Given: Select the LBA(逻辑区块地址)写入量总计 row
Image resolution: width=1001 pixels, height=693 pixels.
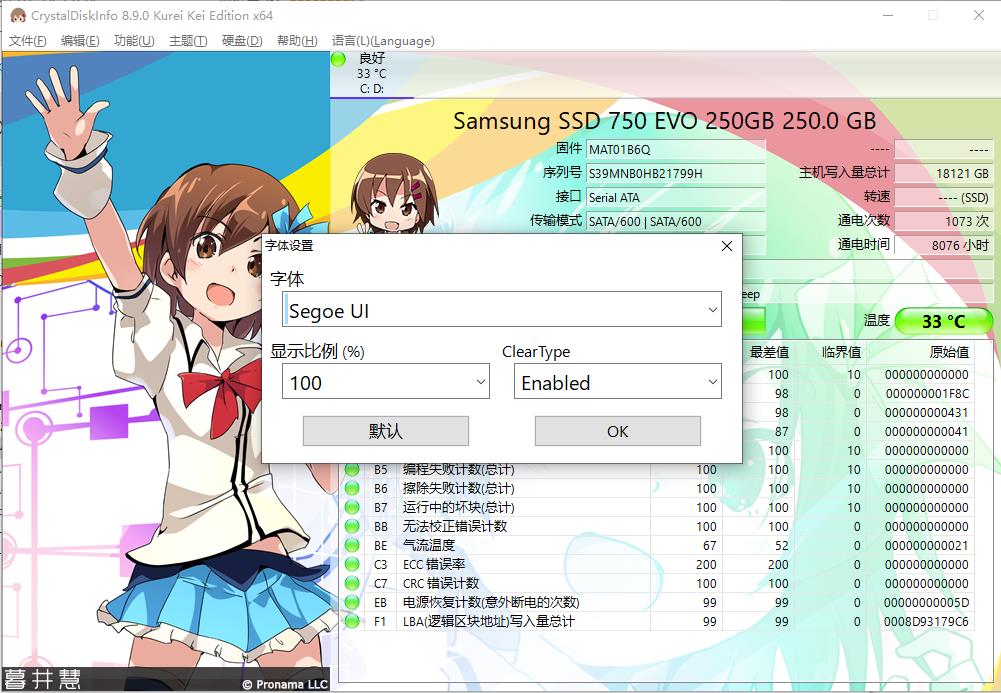Looking at the screenshot, I should [656, 622].
